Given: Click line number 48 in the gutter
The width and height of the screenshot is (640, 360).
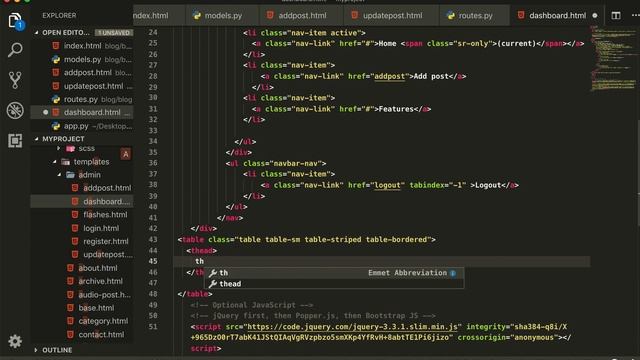Looking at the screenshot, I should [153, 294].
